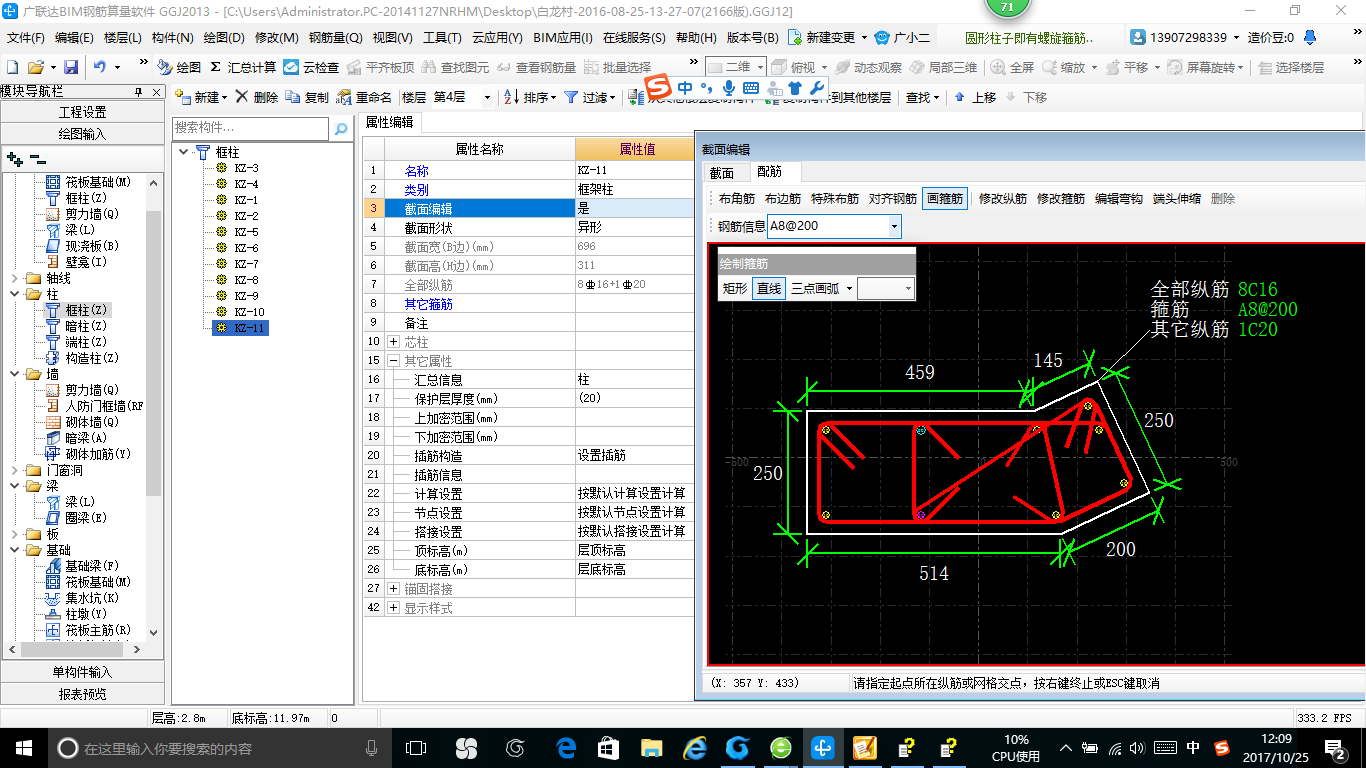Click the 对齐钢筋 button
The height and width of the screenshot is (768, 1366).
[893, 198]
